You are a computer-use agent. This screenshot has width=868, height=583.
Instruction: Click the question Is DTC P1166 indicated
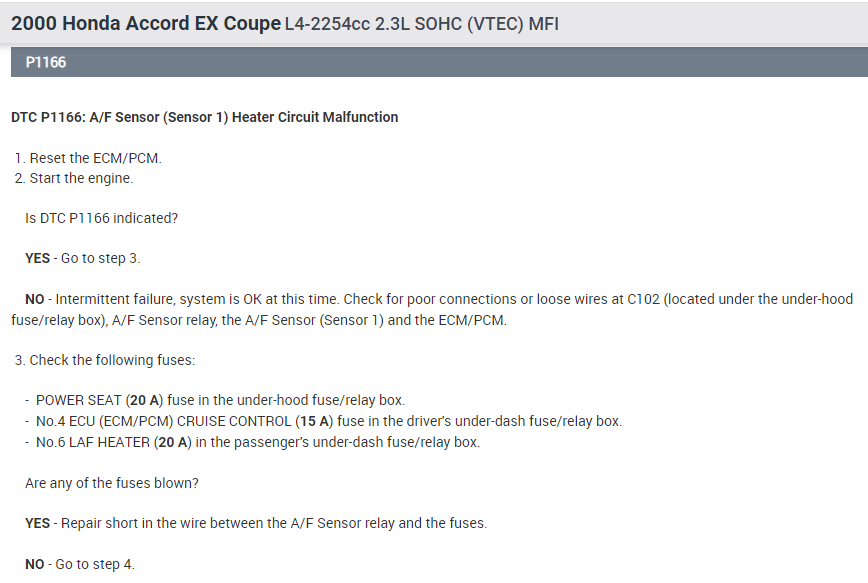click(101, 218)
